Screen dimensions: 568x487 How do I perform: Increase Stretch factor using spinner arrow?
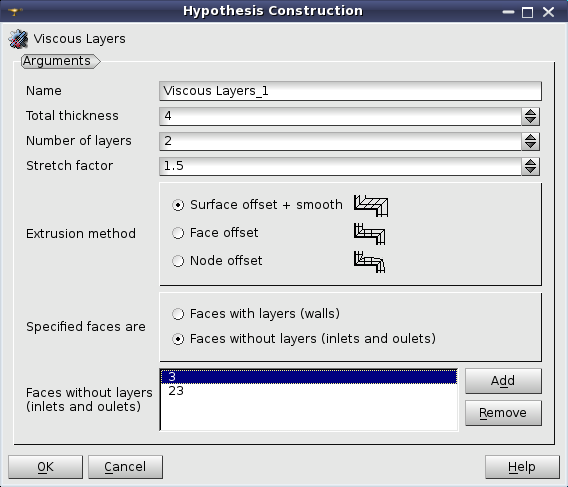(530, 162)
